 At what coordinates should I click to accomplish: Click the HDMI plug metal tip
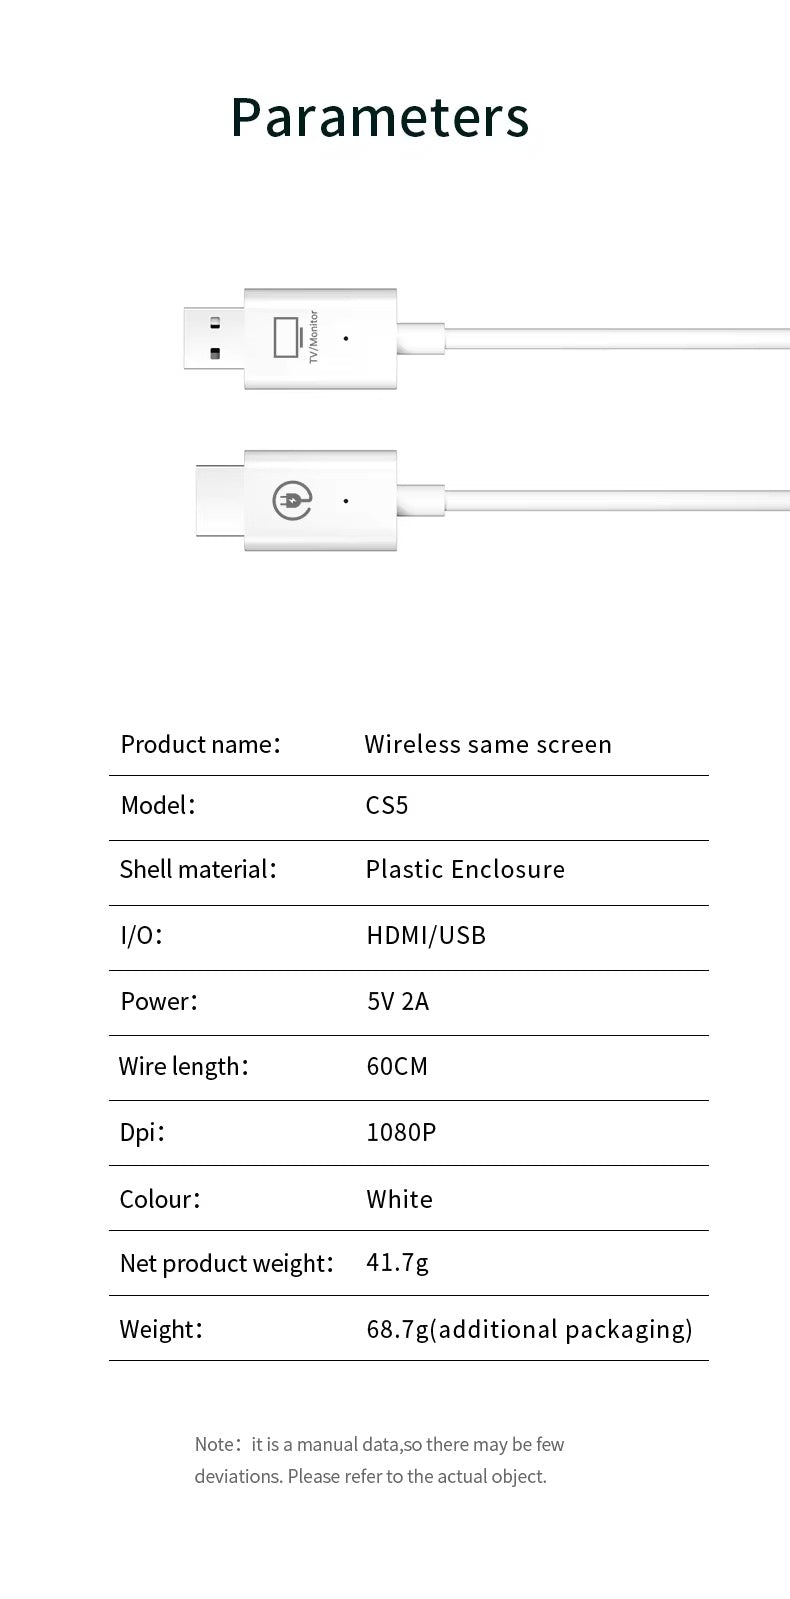pos(220,500)
